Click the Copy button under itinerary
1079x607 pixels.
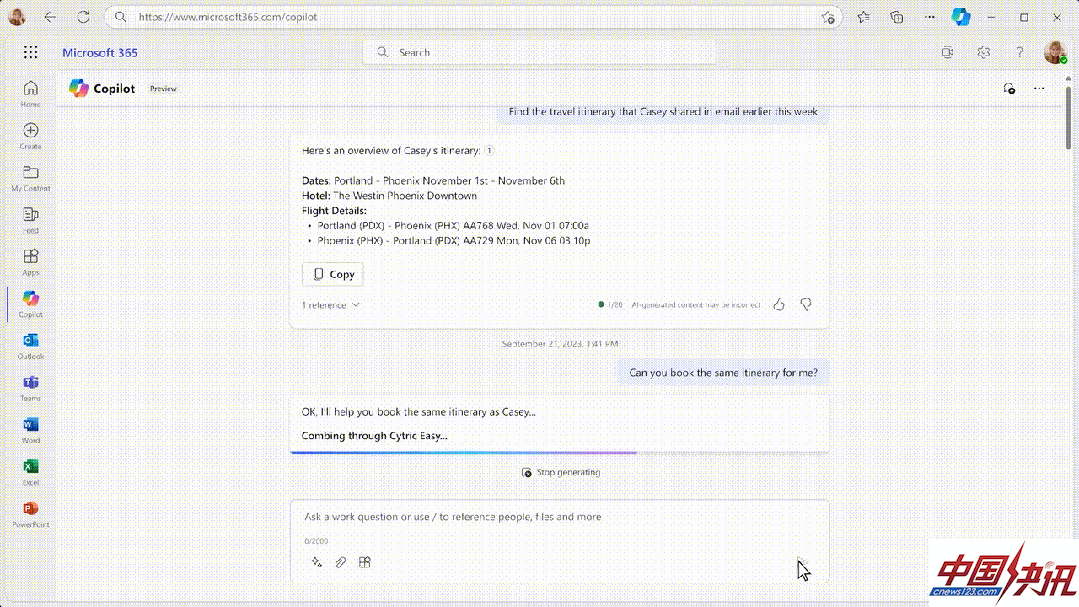click(x=333, y=274)
